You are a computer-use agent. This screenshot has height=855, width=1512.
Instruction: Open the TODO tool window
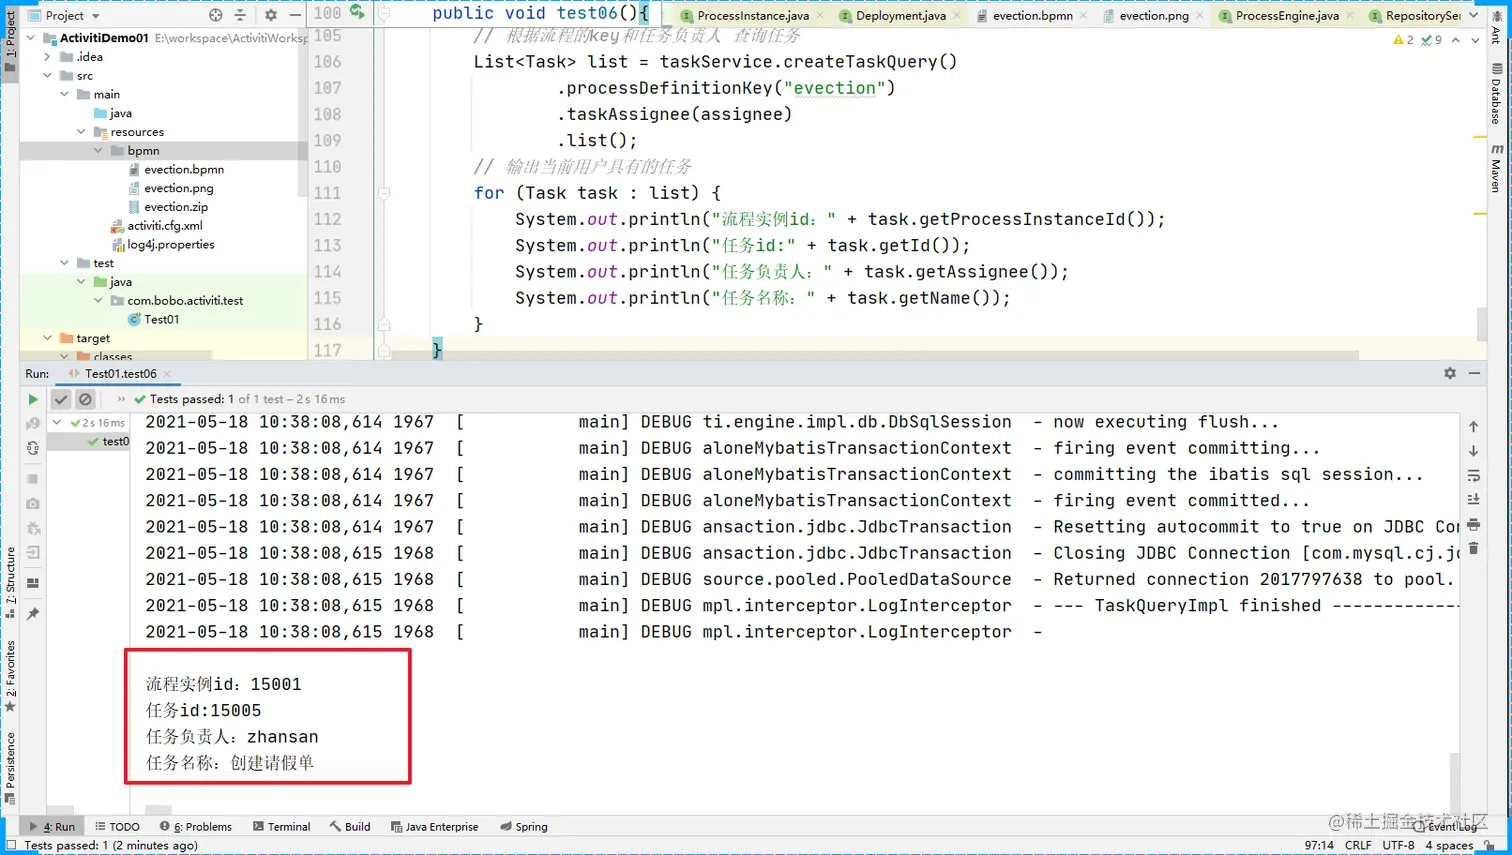[117, 827]
